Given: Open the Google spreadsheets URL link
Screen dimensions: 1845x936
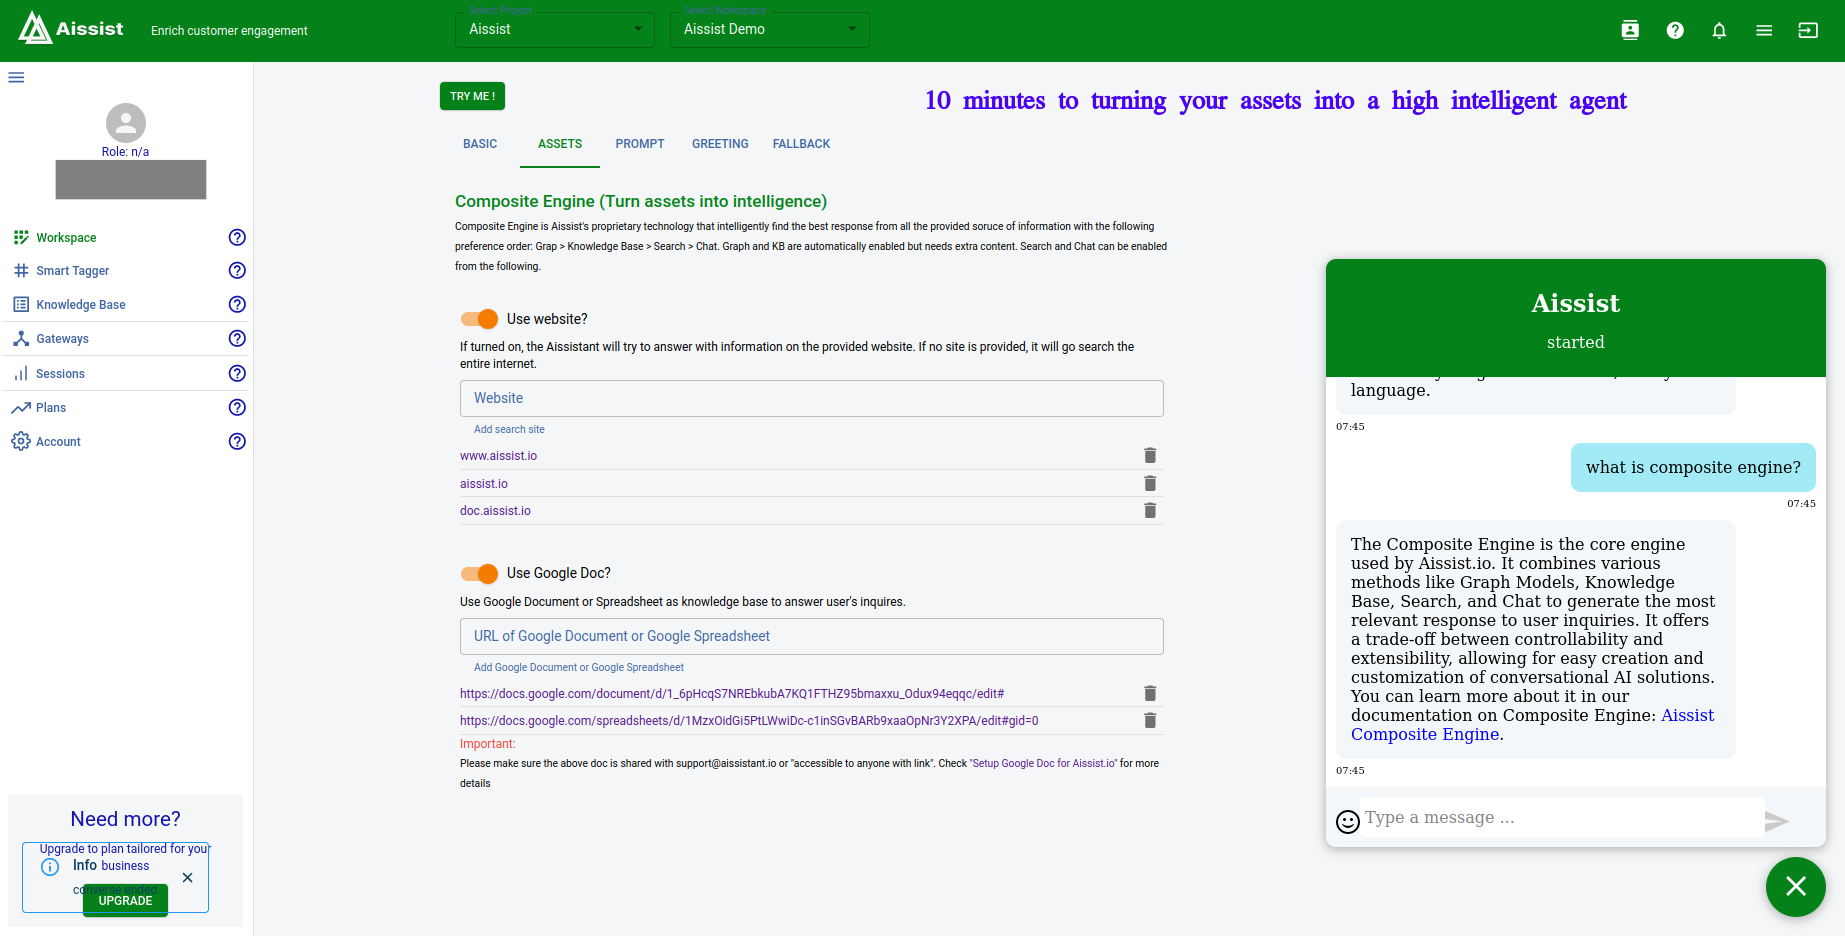Looking at the screenshot, I should pyautogui.click(x=749, y=721).
